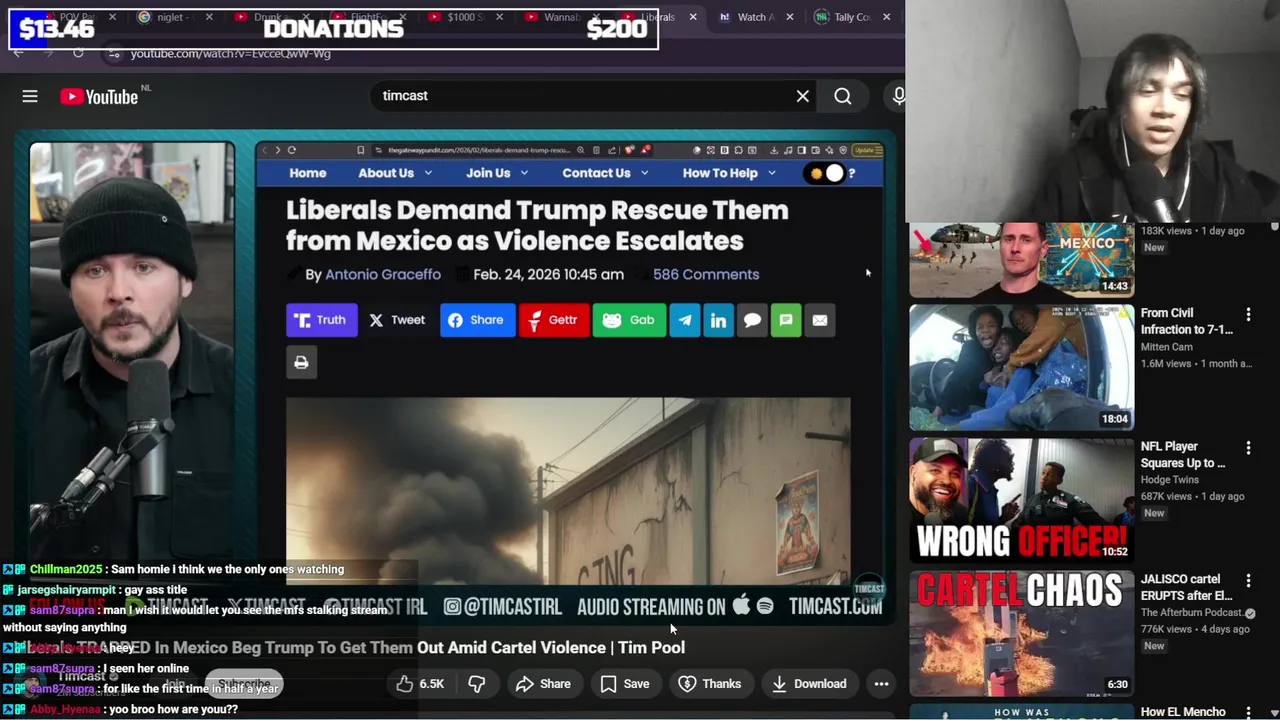This screenshot has height=720, width=1280.
Task: Open the YouTube guide hamburger menu
Action: (30, 96)
